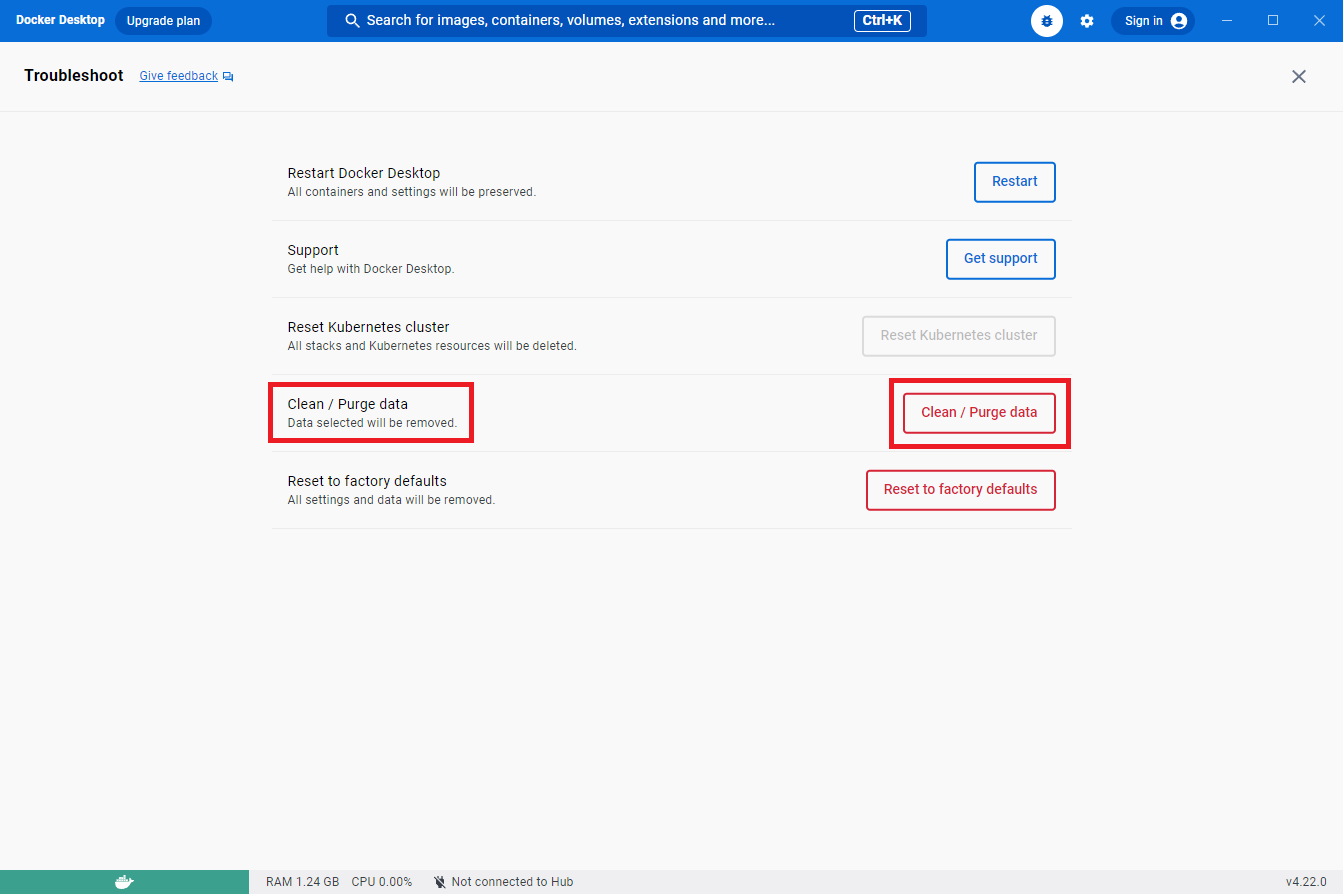
Task: Close the Troubleshoot panel
Action: 1299,76
